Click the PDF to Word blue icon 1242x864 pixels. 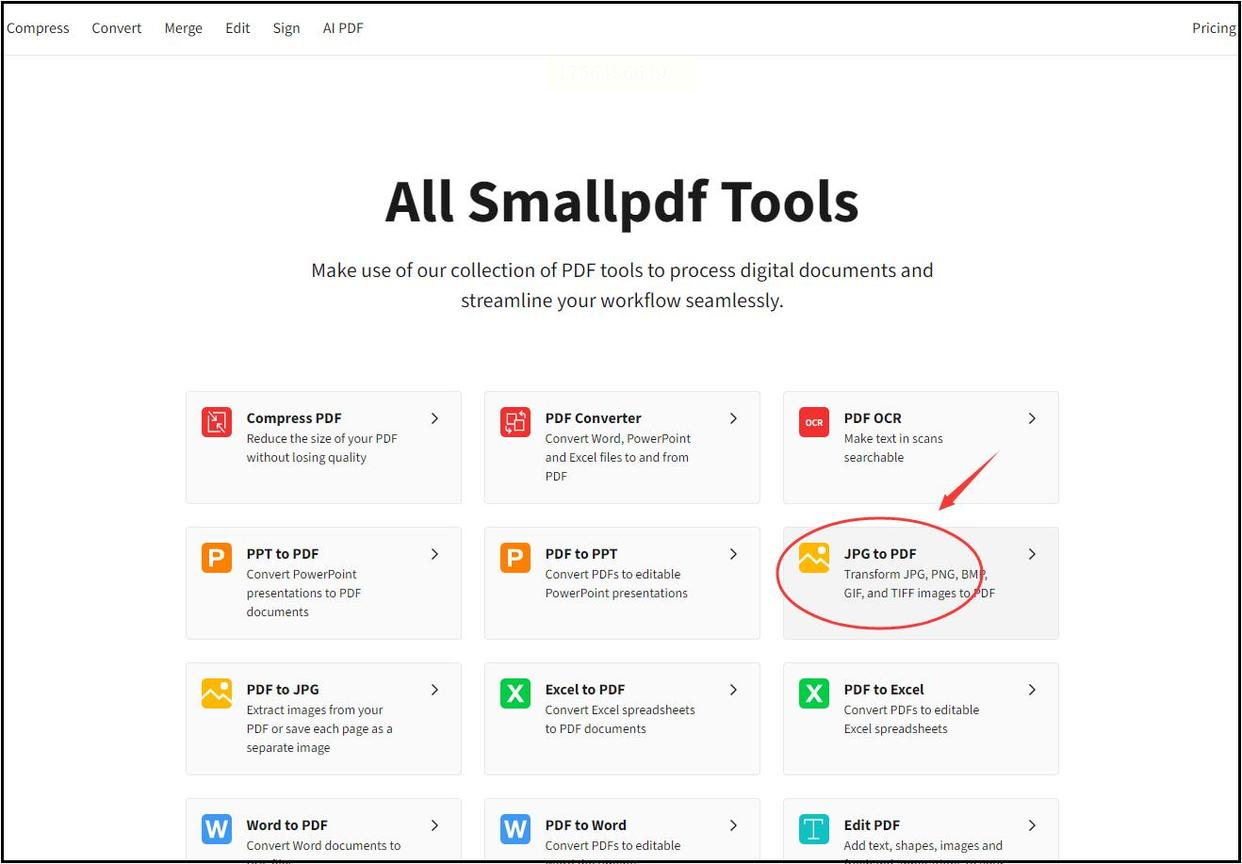click(x=516, y=829)
